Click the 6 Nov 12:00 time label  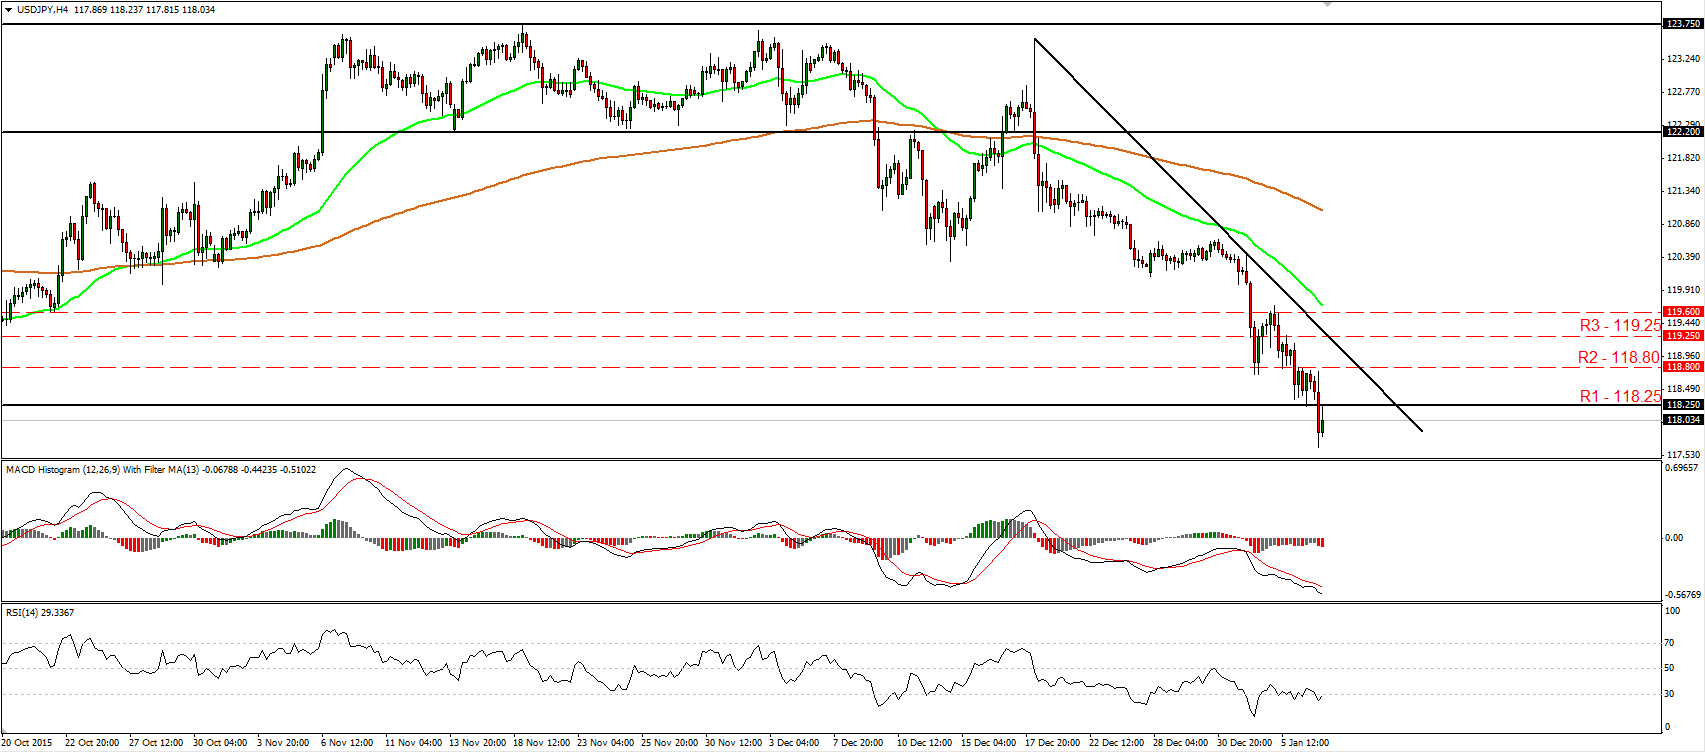click(347, 742)
